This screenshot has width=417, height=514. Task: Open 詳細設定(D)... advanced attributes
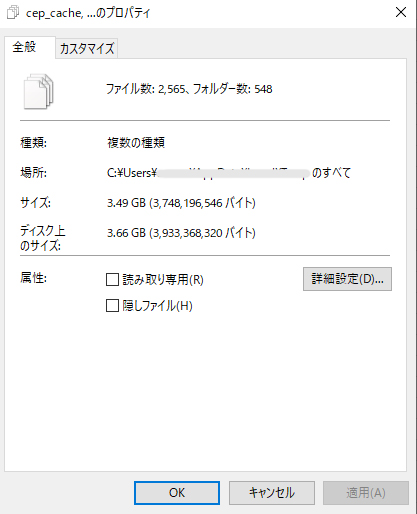pyautogui.click(x=347, y=279)
